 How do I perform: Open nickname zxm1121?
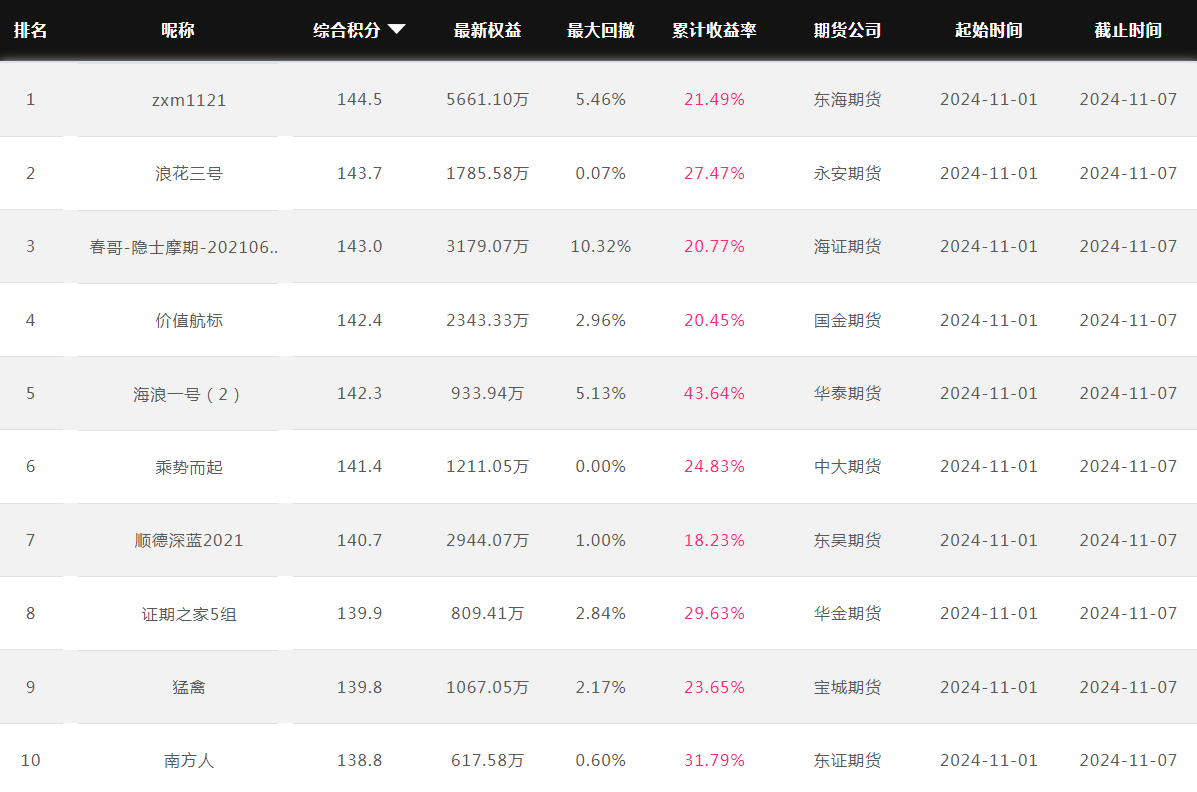click(189, 100)
